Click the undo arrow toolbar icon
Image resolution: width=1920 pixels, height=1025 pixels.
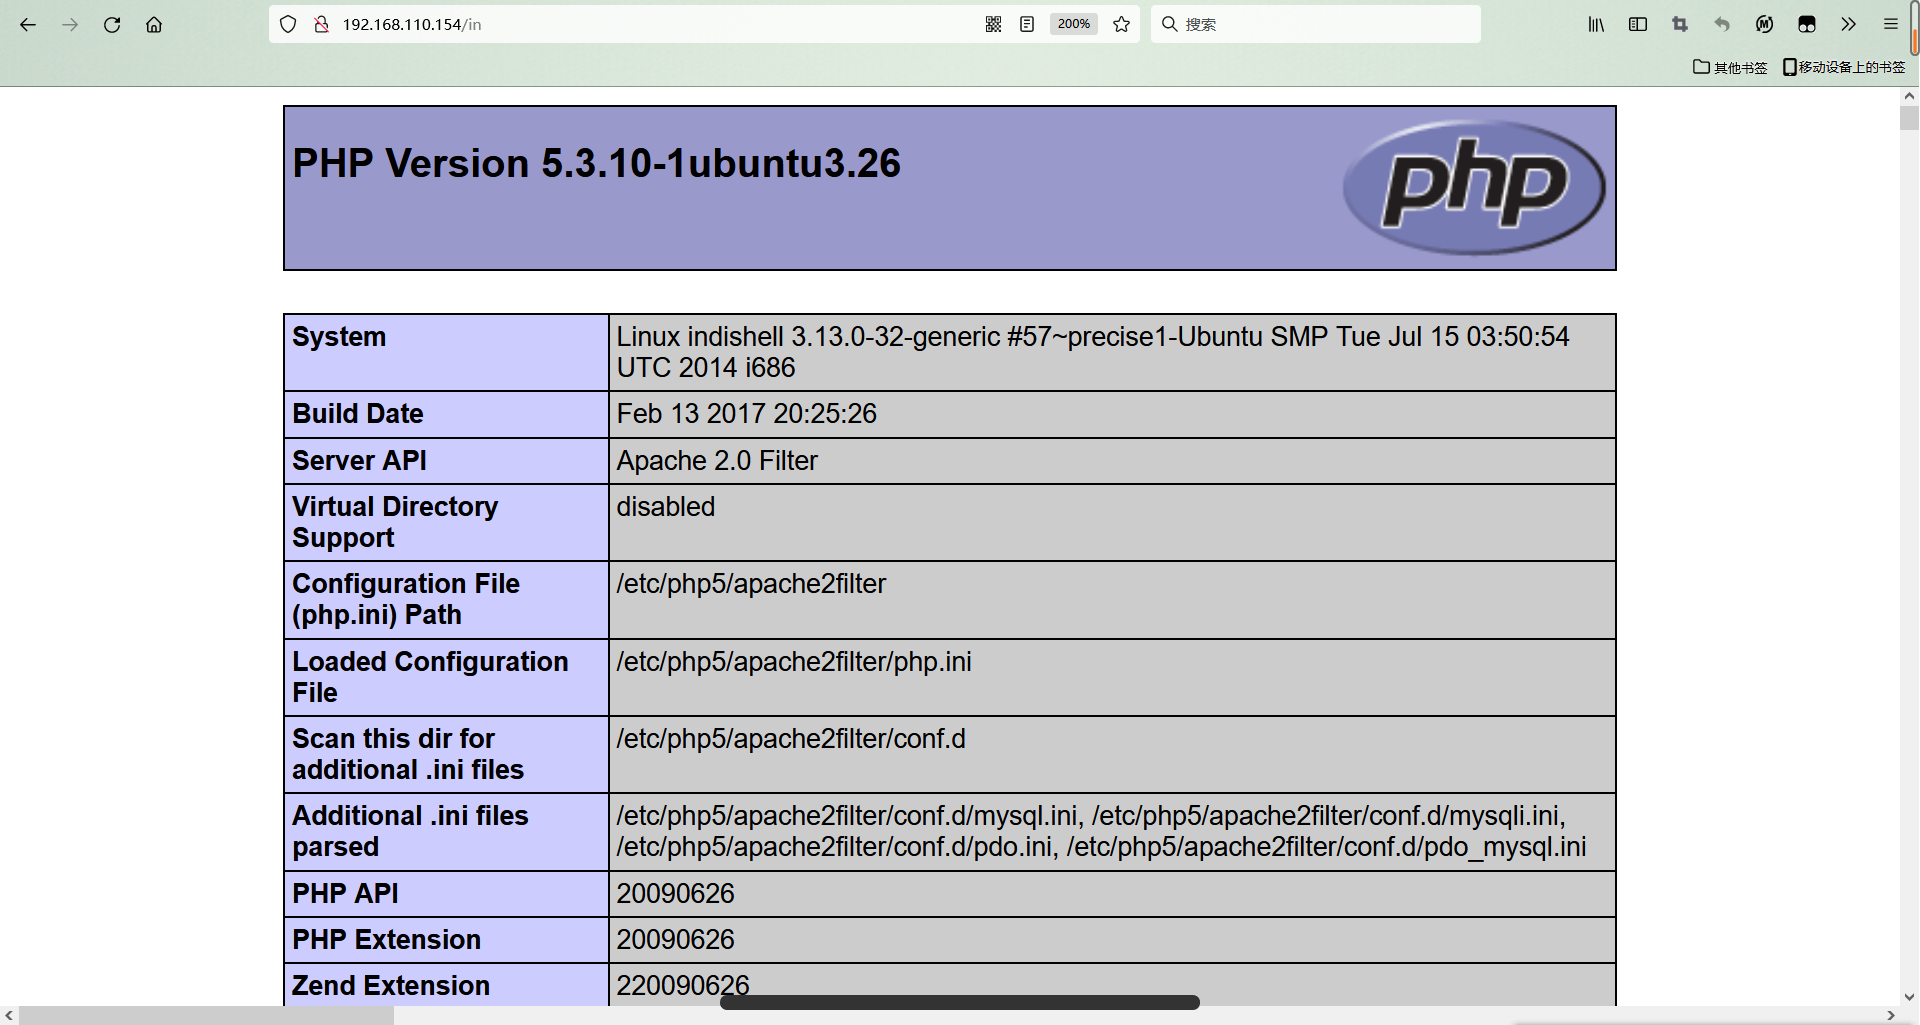coord(1722,25)
